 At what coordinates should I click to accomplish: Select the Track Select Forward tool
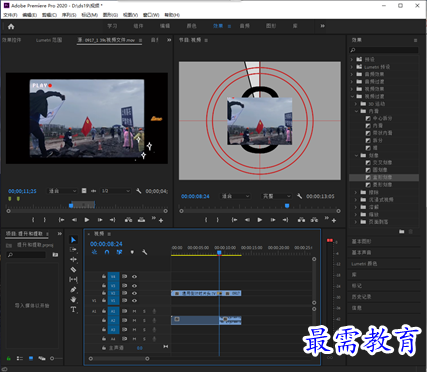73,249
